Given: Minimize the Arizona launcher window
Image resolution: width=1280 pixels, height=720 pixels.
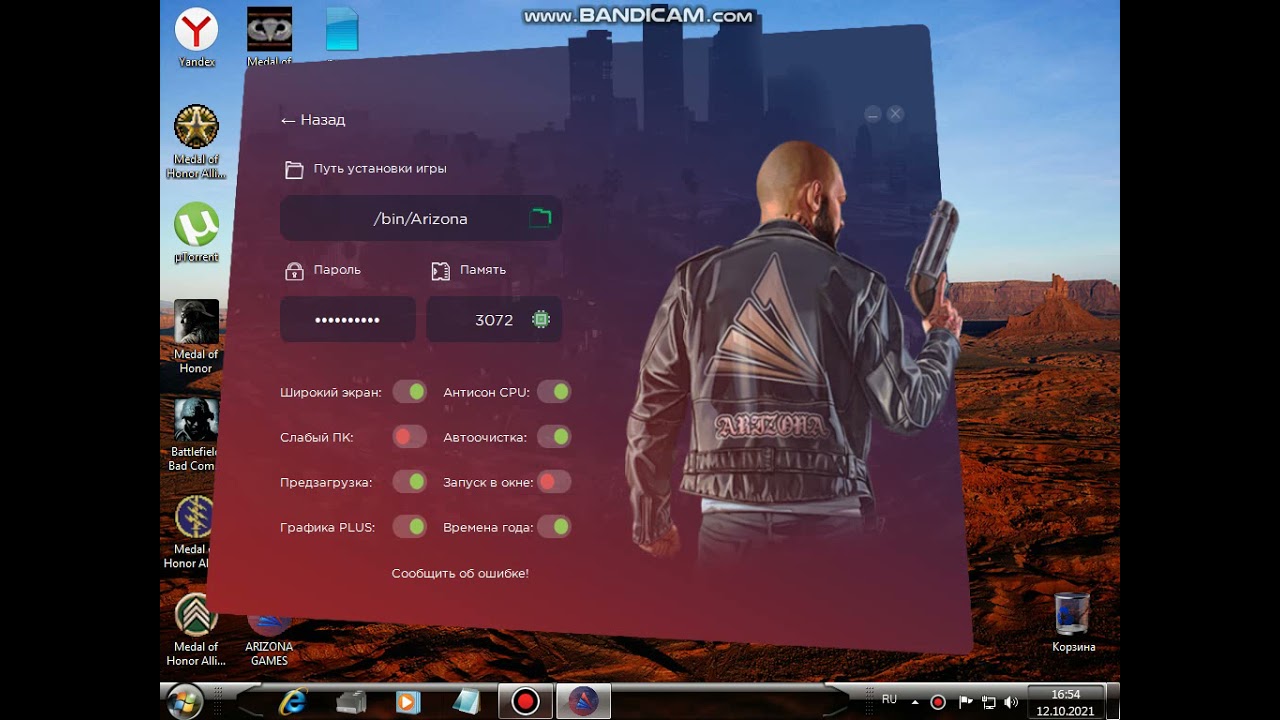Looking at the screenshot, I should [x=872, y=115].
